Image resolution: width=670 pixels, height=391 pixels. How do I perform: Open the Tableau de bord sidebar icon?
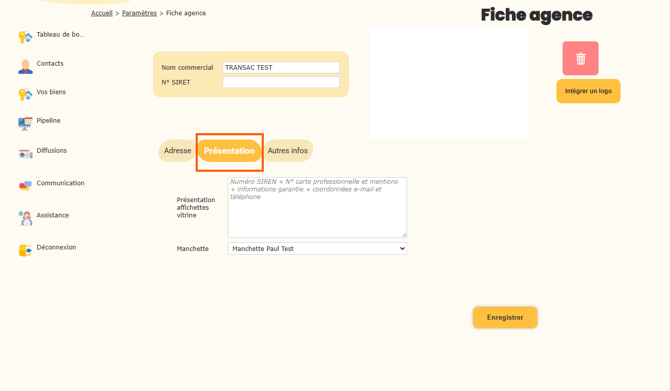point(25,37)
